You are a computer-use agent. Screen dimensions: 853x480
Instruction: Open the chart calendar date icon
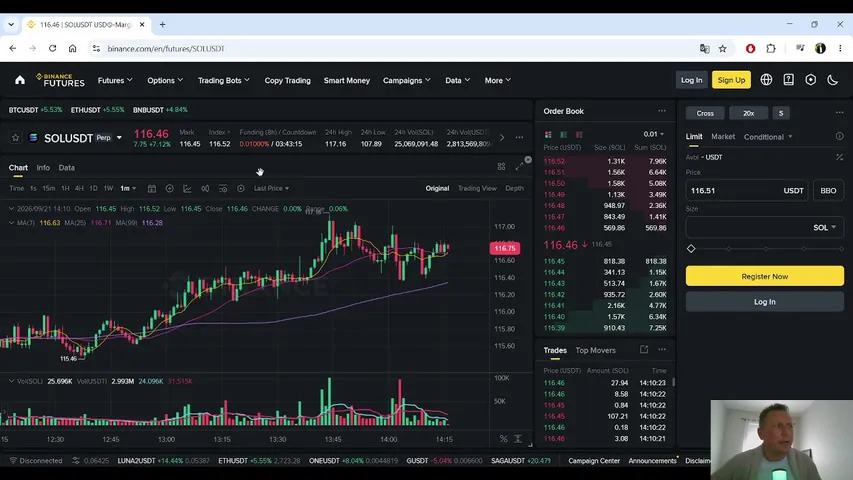tap(152, 188)
